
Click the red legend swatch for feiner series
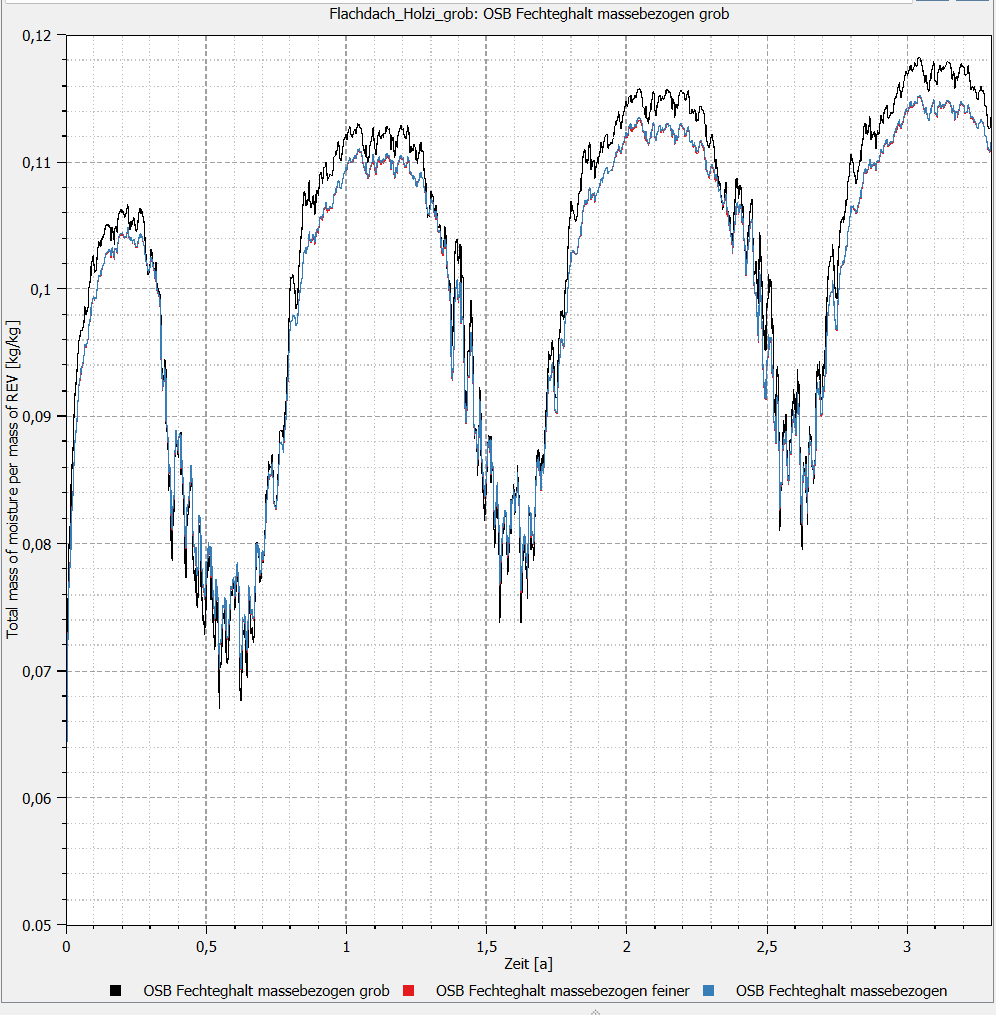(x=408, y=990)
